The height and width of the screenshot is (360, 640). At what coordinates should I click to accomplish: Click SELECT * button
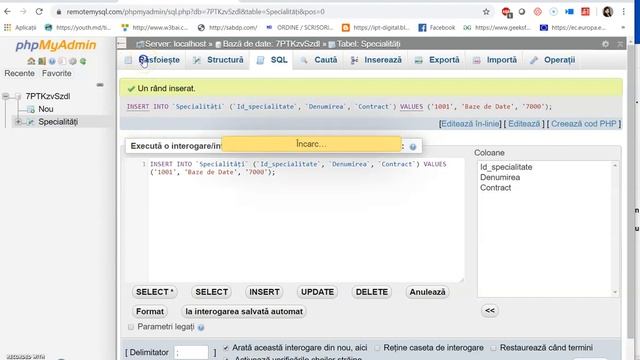[155, 292]
